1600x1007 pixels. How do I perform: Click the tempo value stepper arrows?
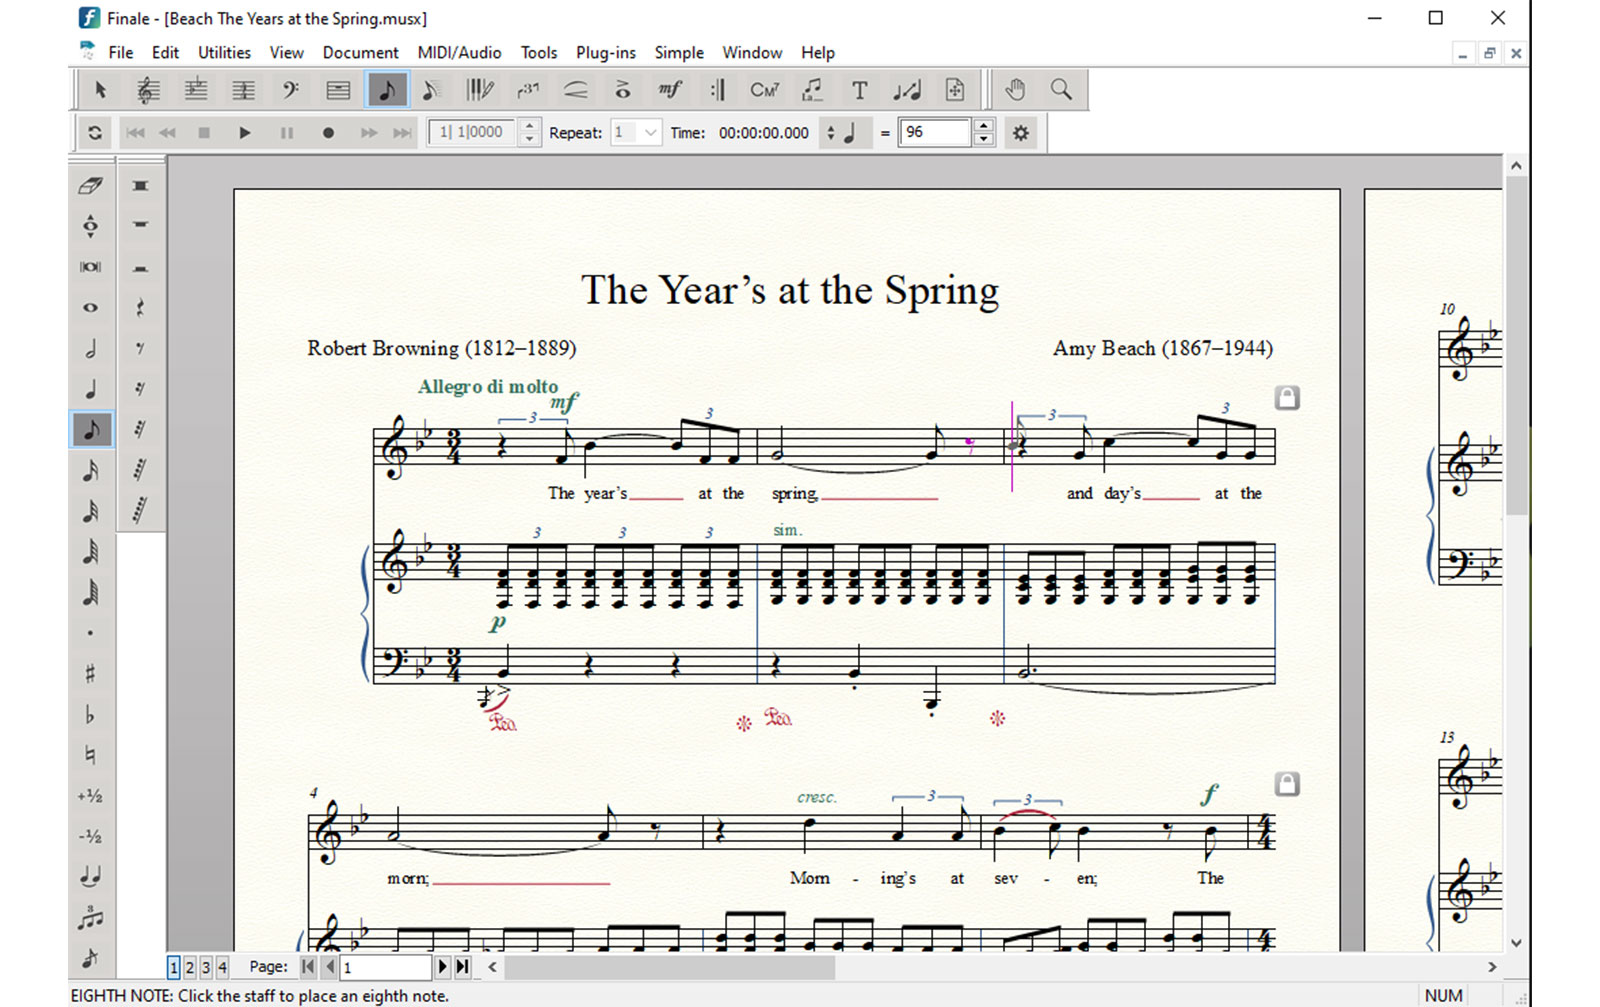(x=984, y=133)
